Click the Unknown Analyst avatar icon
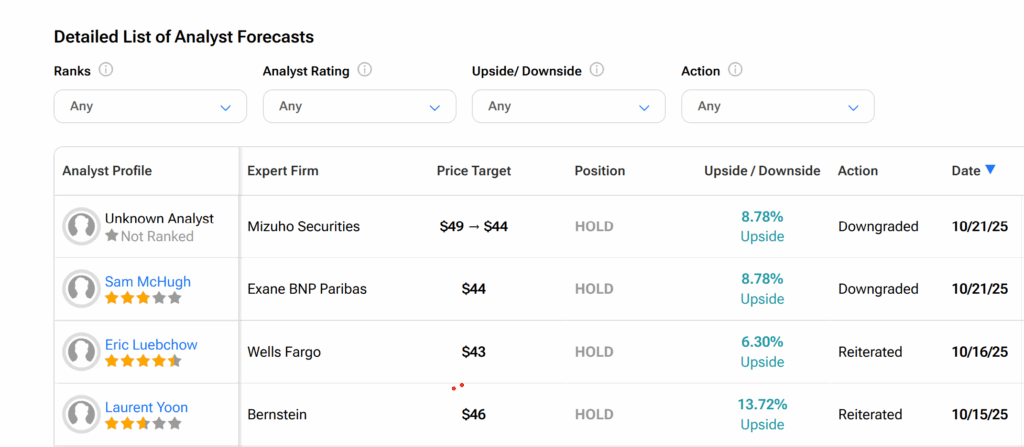Image resolution: width=1024 pixels, height=447 pixels. [81, 227]
